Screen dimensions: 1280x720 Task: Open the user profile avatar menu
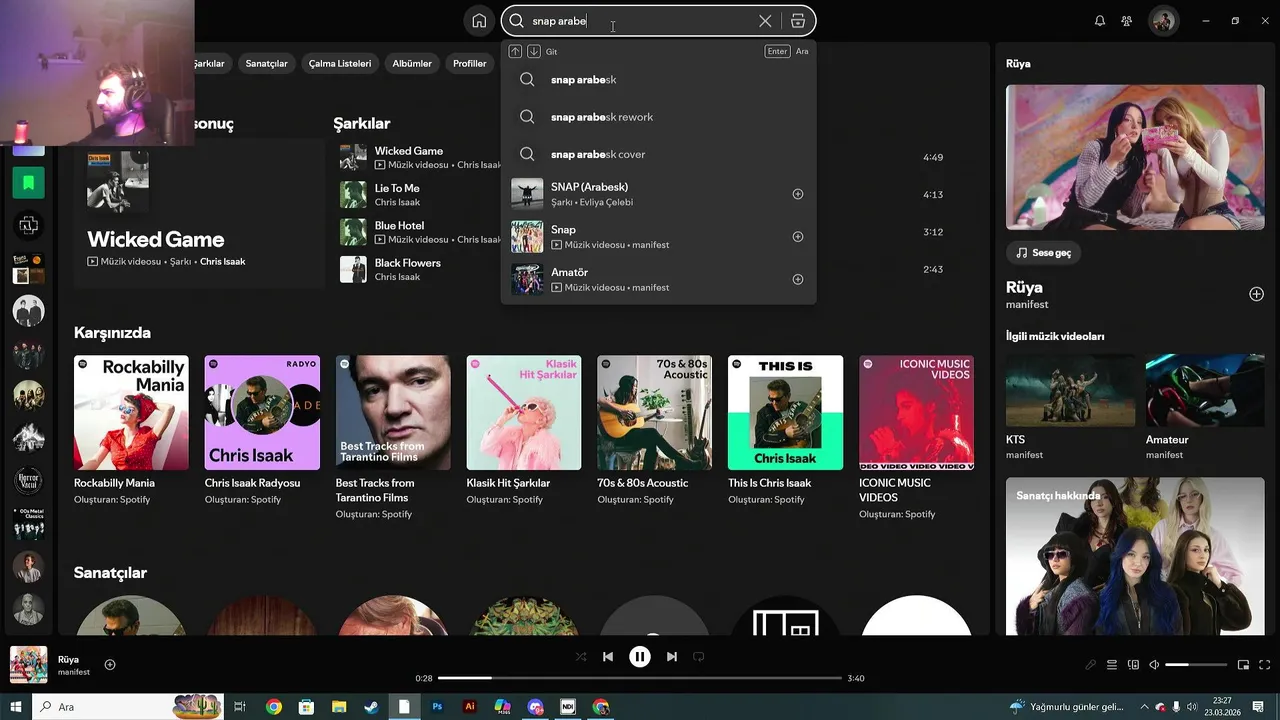1163,21
